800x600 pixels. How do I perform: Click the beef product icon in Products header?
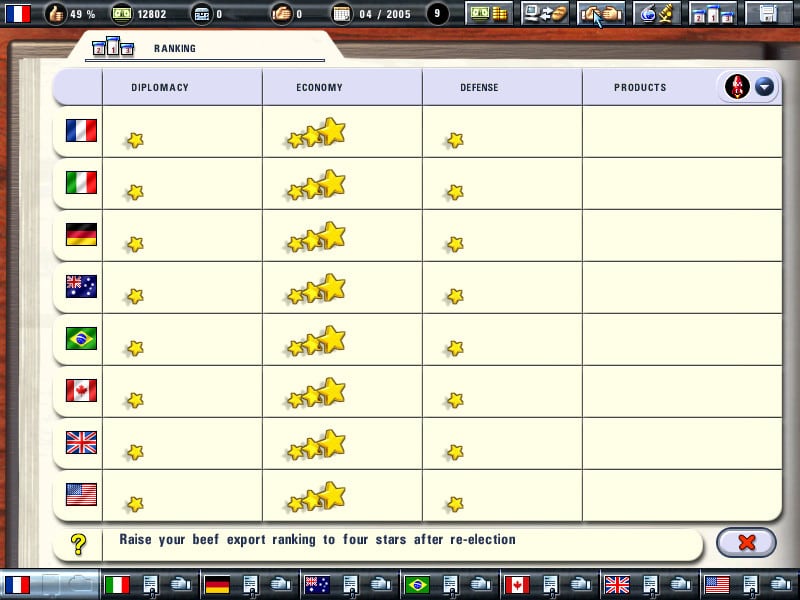tap(737, 86)
